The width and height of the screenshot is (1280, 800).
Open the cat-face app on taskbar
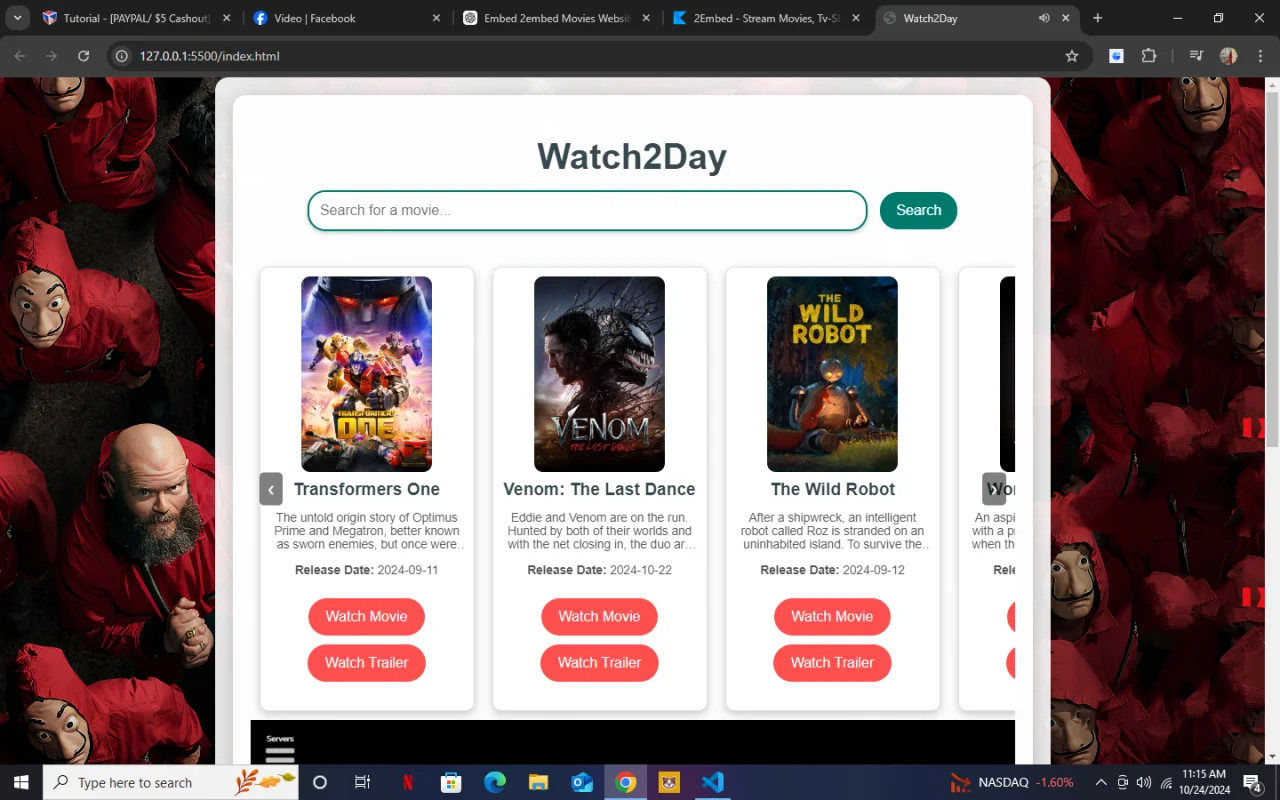(x=669, y=782)
